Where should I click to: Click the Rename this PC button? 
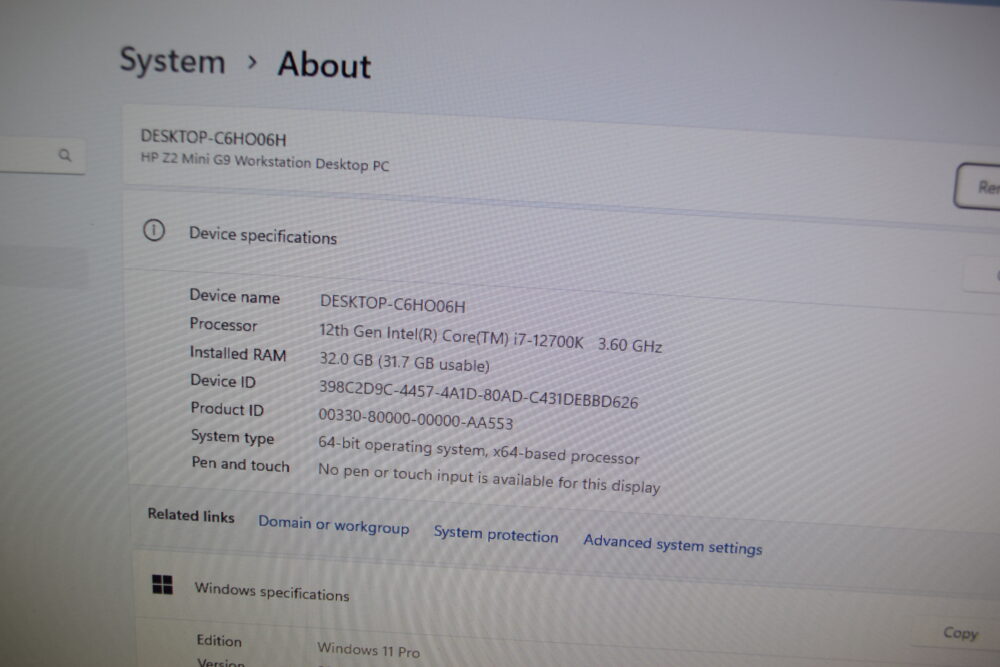[x=978, y=186]
